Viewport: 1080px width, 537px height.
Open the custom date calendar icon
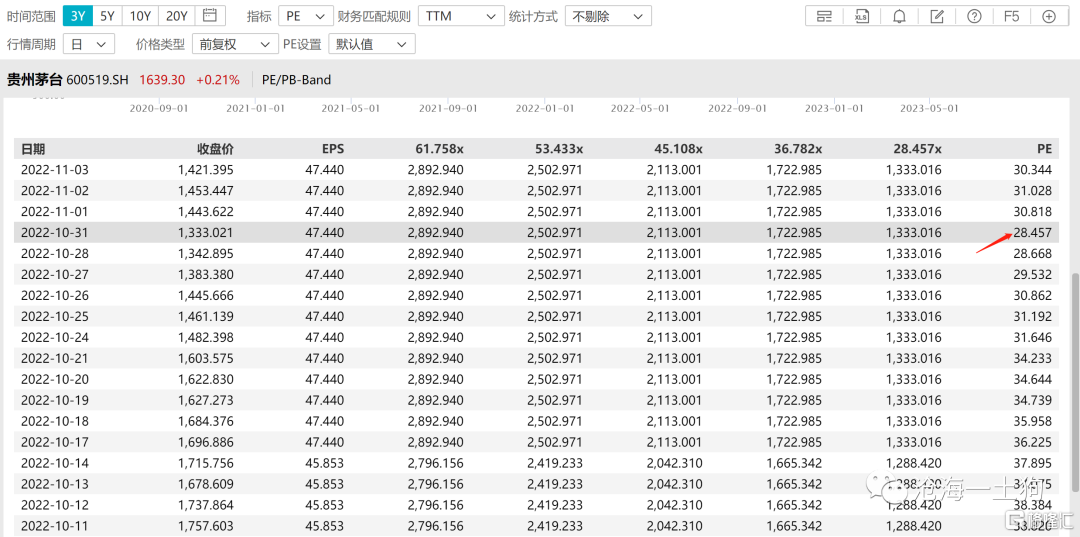(x=211, y=15)
